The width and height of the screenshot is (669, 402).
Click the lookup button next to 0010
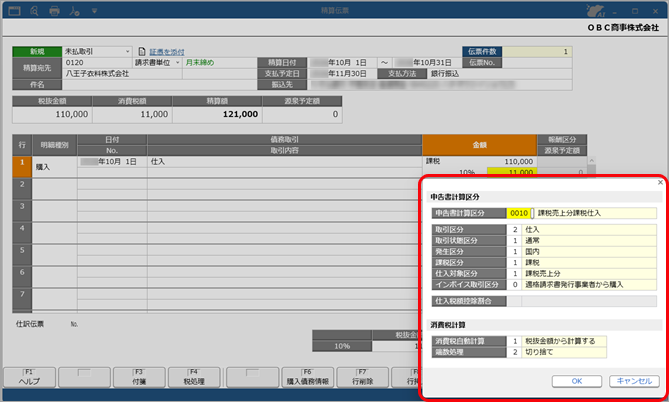(x=532, y=213)
